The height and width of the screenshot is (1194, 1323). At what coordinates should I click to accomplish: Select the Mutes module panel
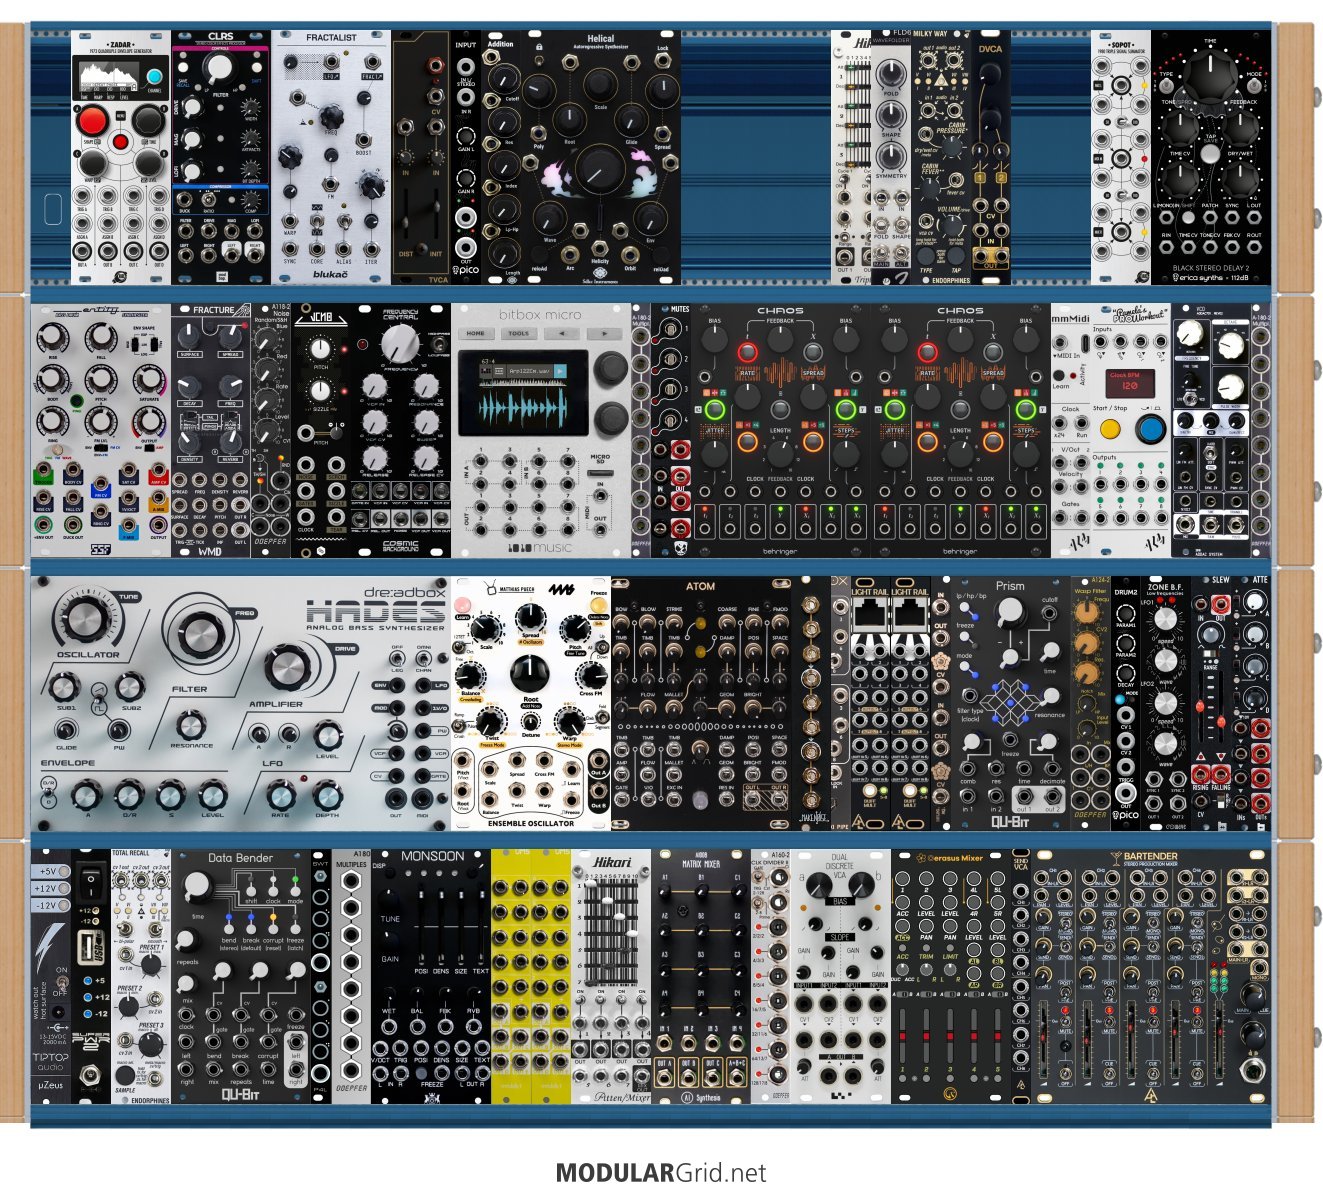[x=671, y=430]
